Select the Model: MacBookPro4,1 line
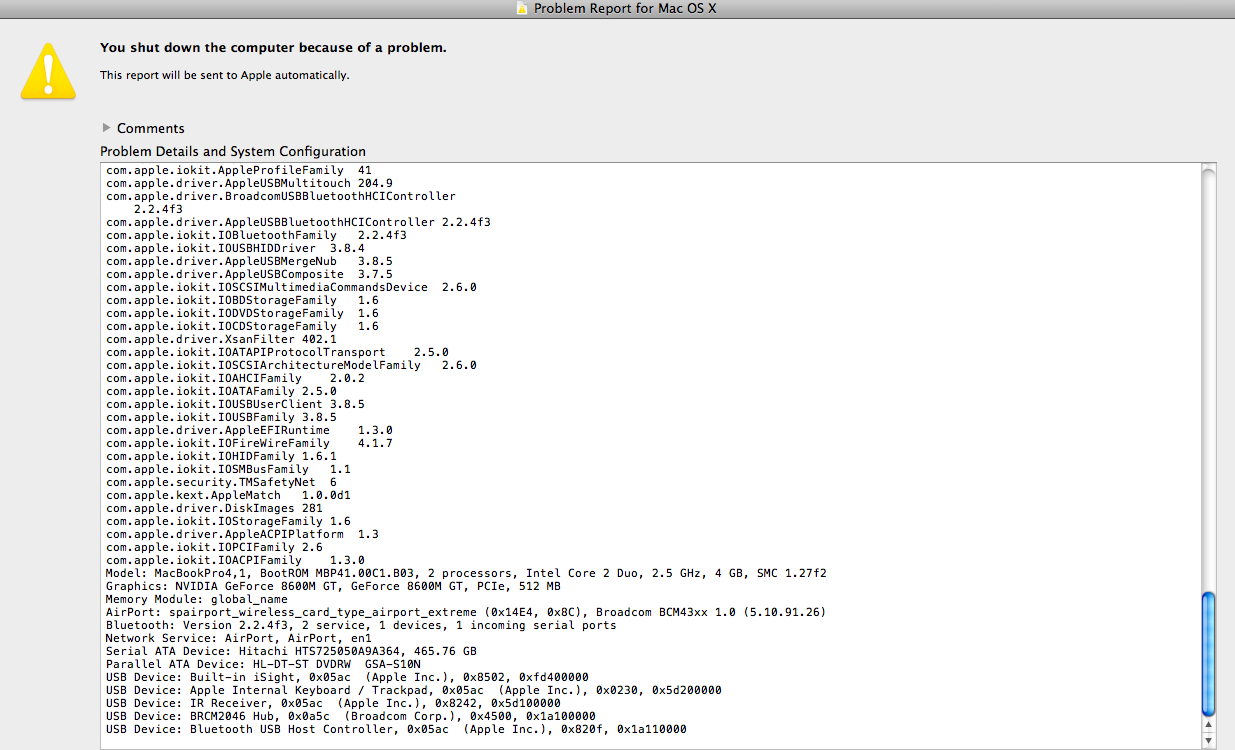 (x=466, y=573)
